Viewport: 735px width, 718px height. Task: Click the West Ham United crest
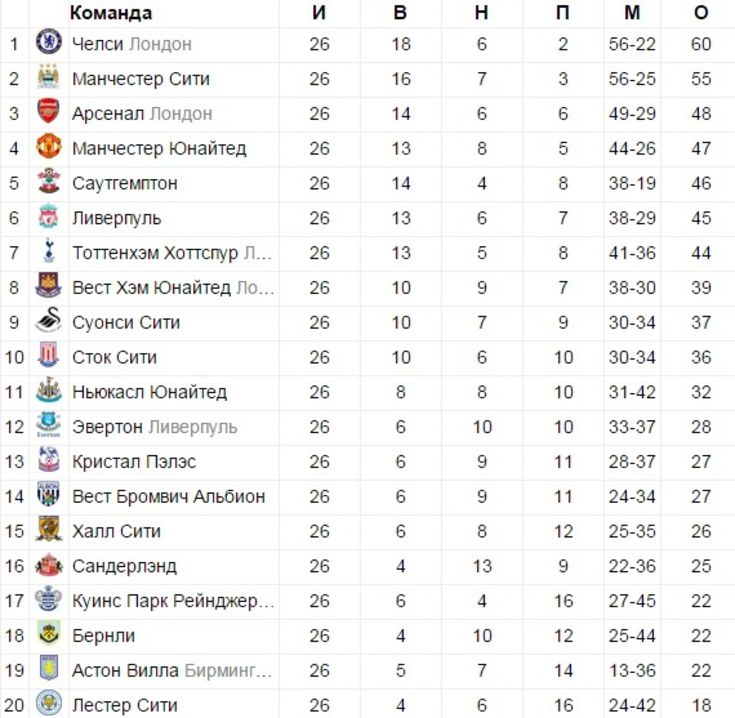(x=49, y=285)
